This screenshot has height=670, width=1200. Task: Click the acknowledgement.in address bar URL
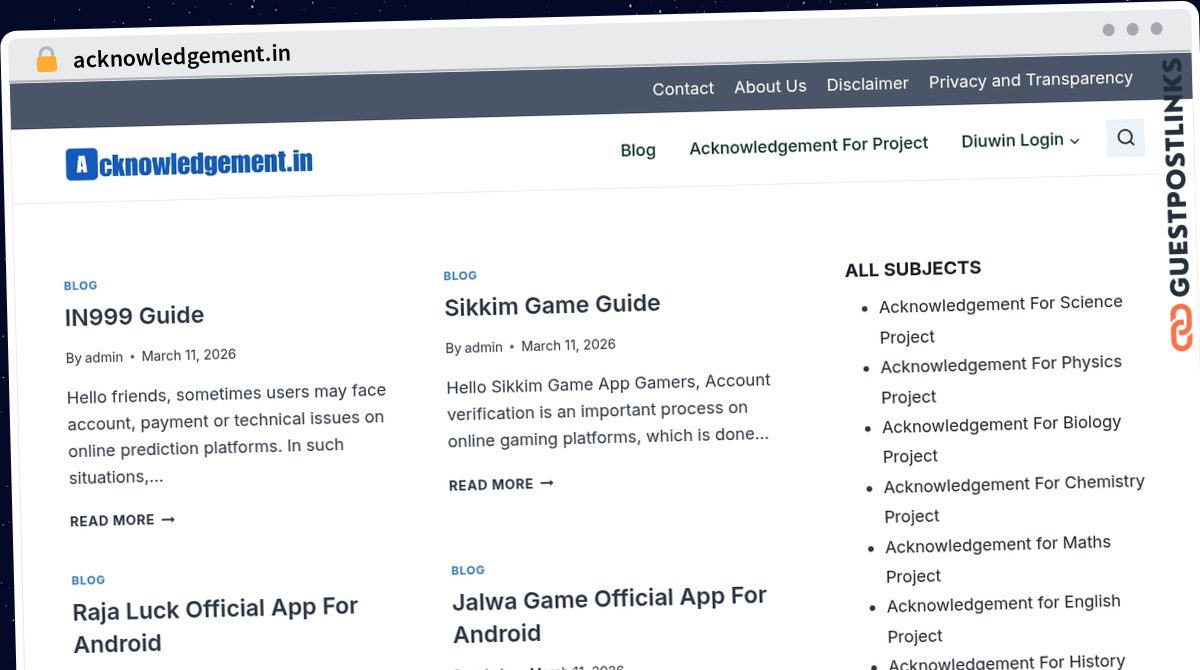click(x=182, y=56)
